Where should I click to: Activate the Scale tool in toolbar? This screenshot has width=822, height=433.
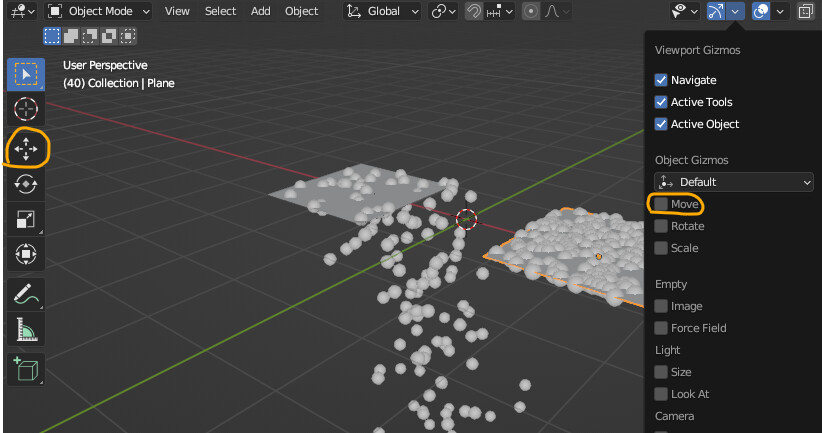tap(26, 219)
